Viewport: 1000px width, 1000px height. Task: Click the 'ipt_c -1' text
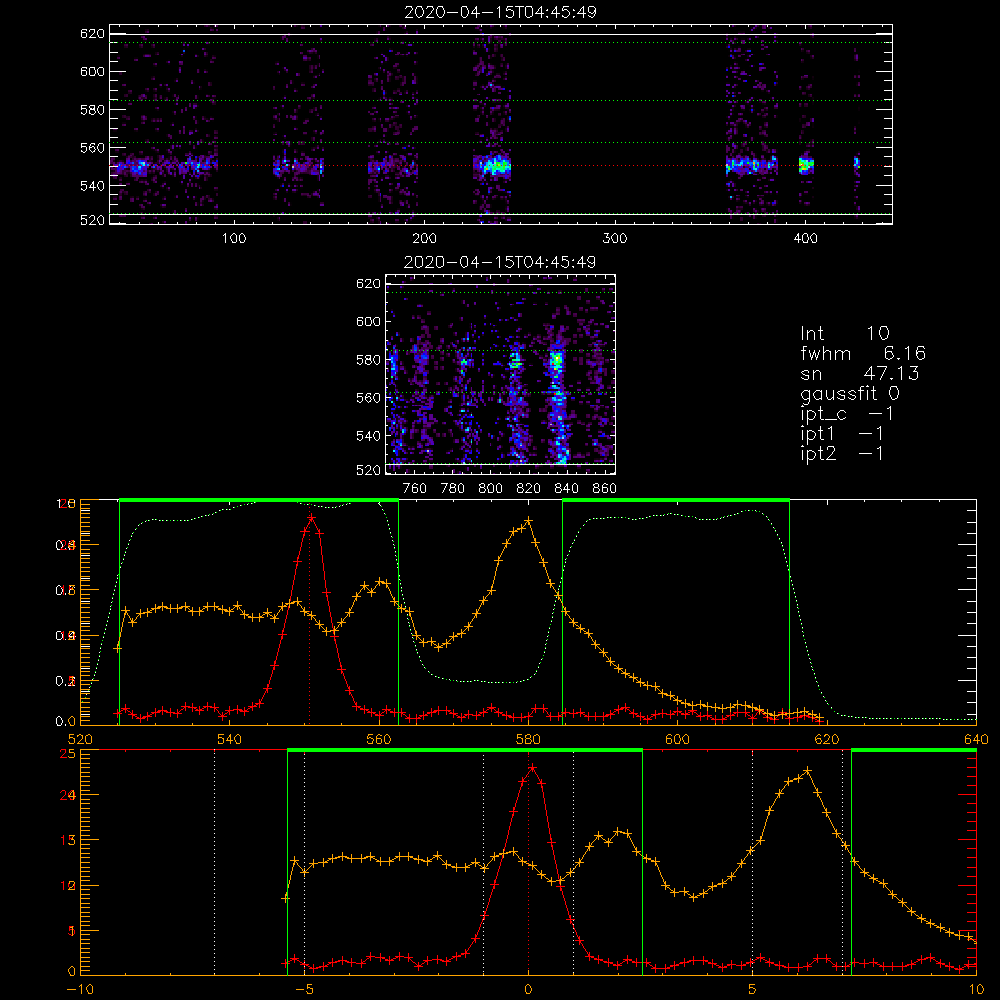coord(847,415)
